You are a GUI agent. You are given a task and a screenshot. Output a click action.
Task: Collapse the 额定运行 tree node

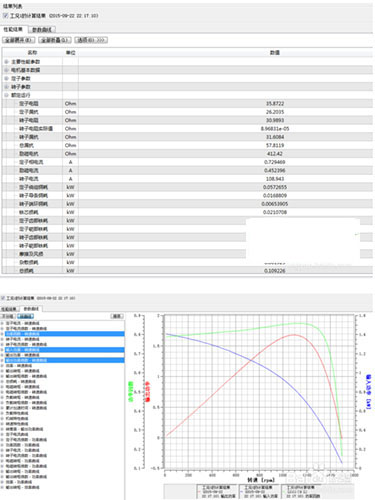[6, 95]
